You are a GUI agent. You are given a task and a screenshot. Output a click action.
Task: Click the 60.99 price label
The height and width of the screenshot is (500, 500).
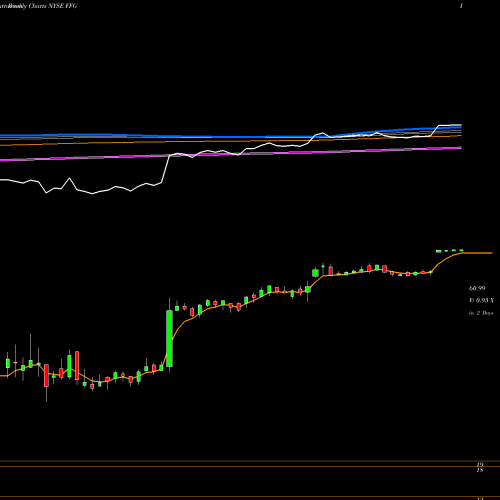(x=477, y=288)
